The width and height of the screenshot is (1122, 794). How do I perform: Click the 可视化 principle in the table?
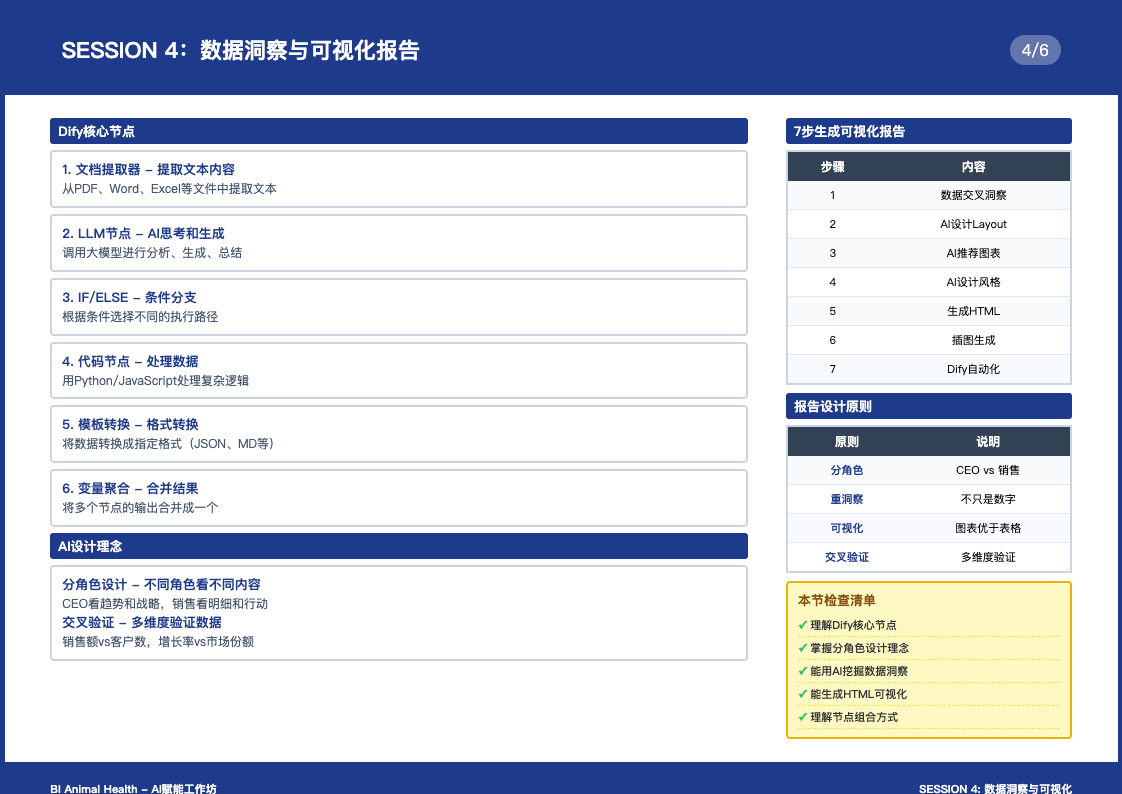click(x=846, y=528)
